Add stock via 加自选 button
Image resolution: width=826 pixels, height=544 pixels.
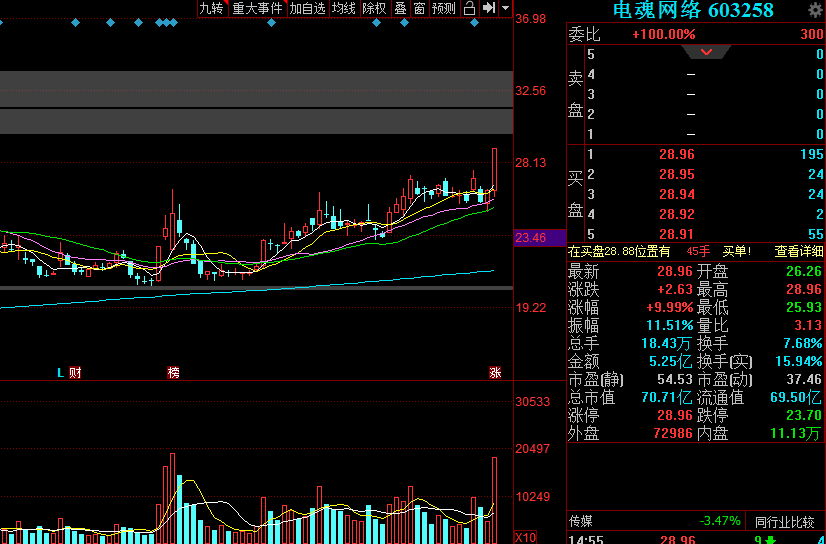(308, 8)
